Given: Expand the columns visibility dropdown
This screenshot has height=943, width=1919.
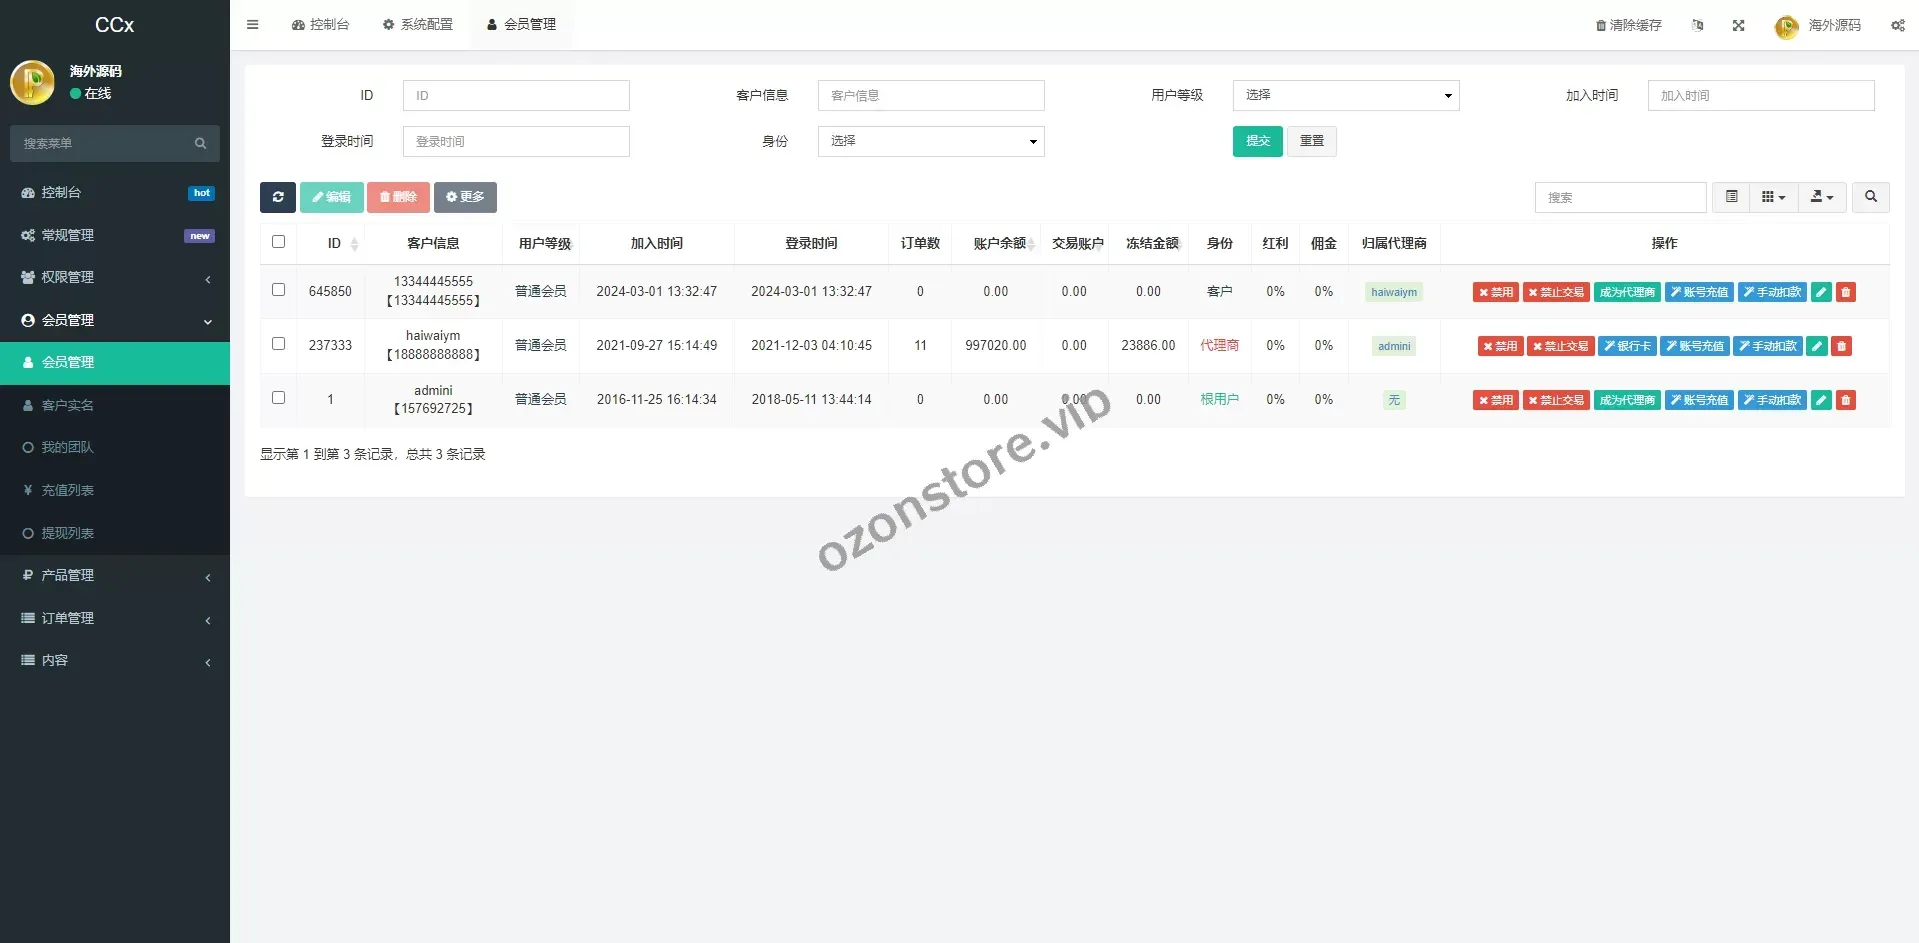Looking at the screenshot, I should click(1773, 197).
